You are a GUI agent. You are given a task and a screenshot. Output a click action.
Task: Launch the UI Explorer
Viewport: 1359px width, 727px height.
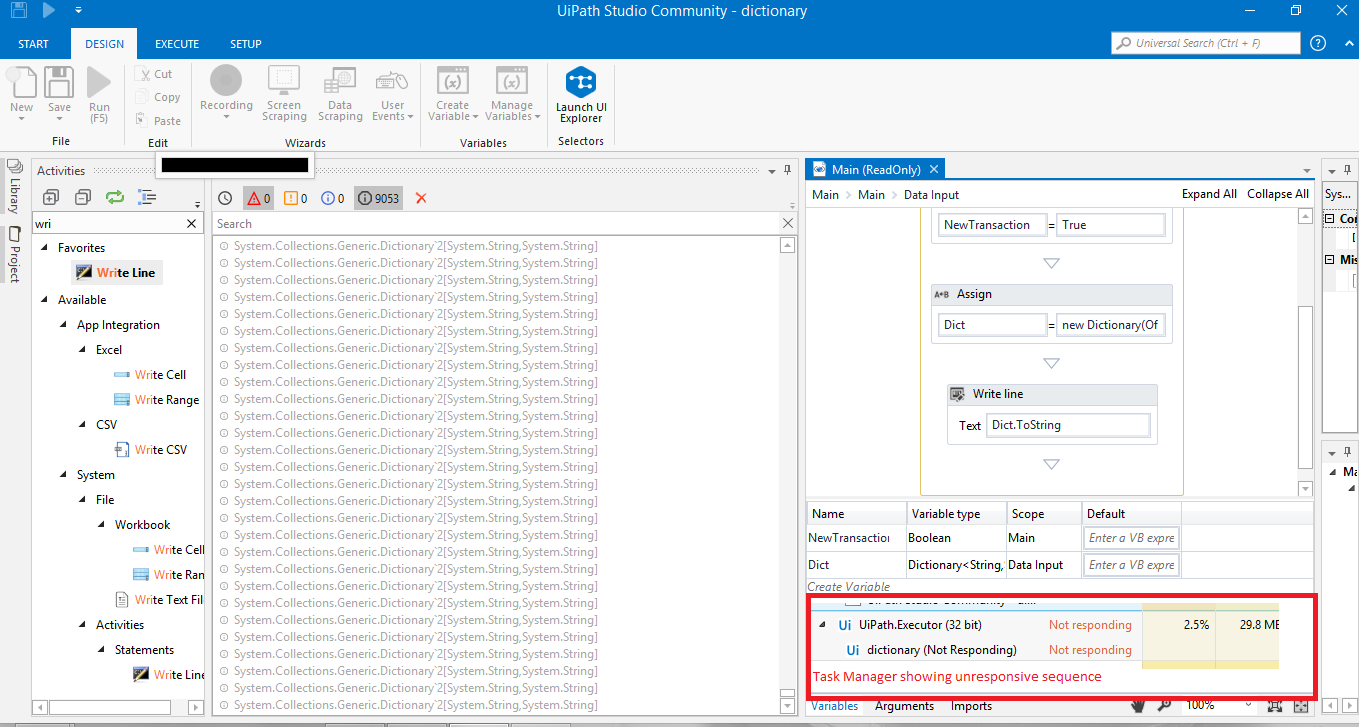(x=581, y=96)
